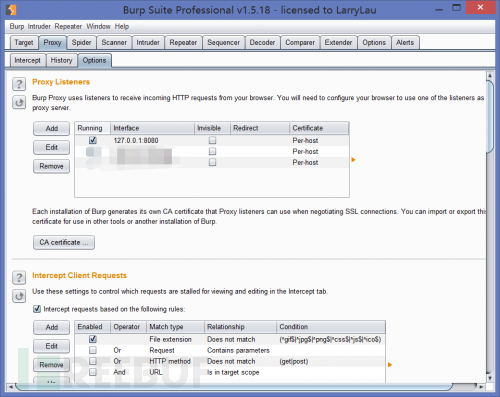Switch to the Extender tab
Screen dimensions: 500x397
coord(338,43)
